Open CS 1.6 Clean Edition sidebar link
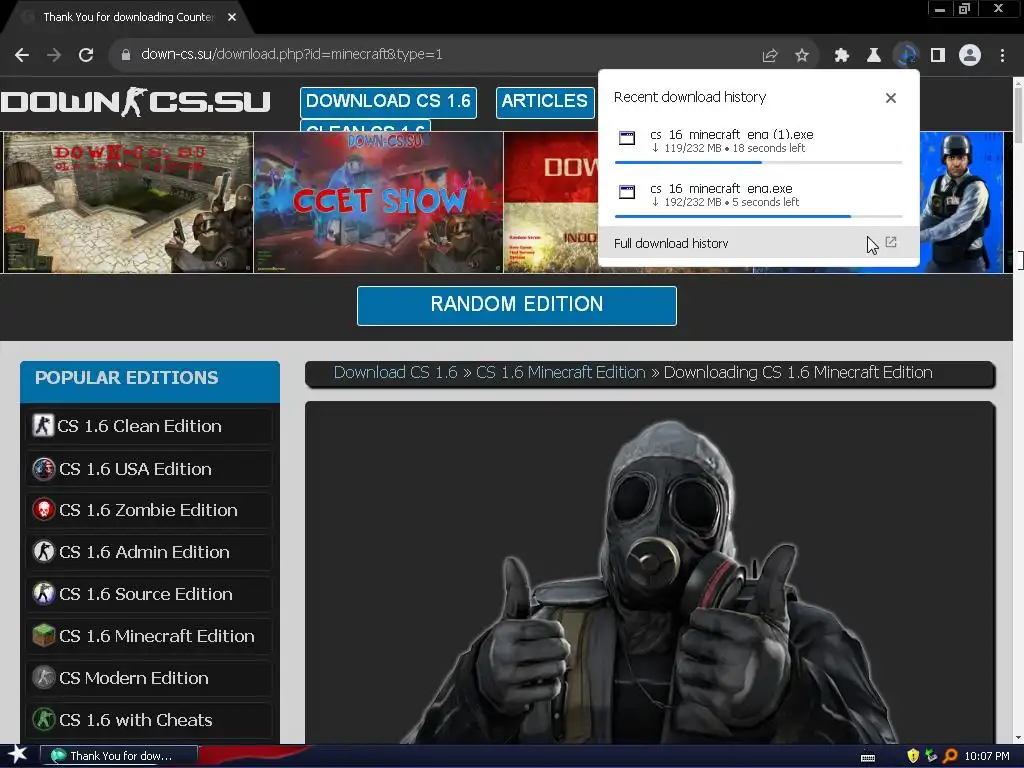This screenshot has height=768, width=1024. (149, 426)
